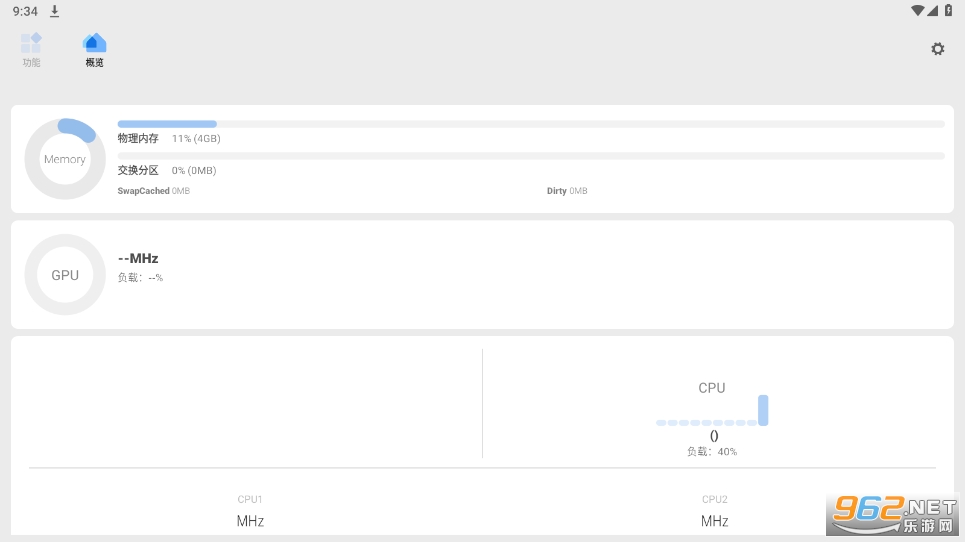
Task: Click the 交换分区 usage progress bar
Action: [530, 156]
